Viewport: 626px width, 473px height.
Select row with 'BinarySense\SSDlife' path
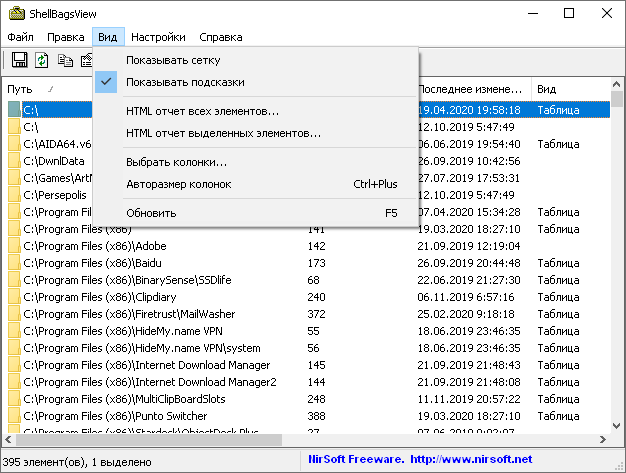(x=307, y=280)
